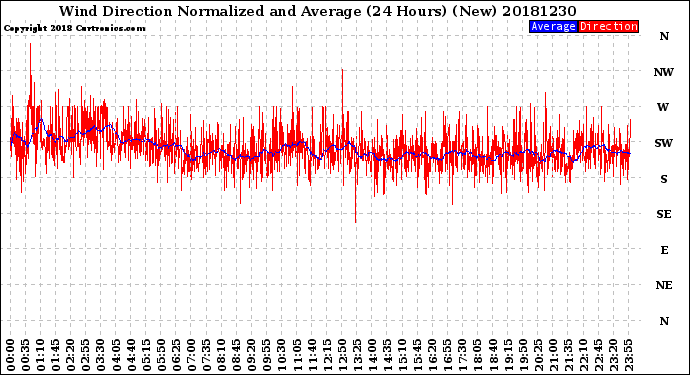Click the 15:10 time axis label
This screenshot has width=690, height=375.
point(403,355)
